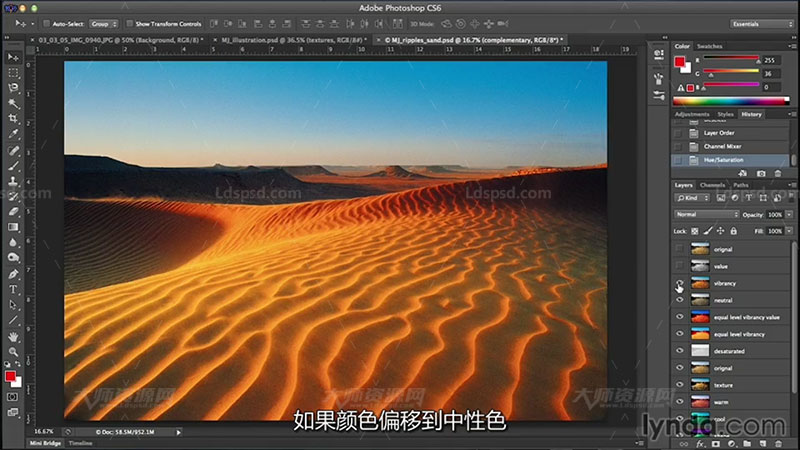Select the Path Selection tool
800x450 pixels.
[x=13, y=305]
